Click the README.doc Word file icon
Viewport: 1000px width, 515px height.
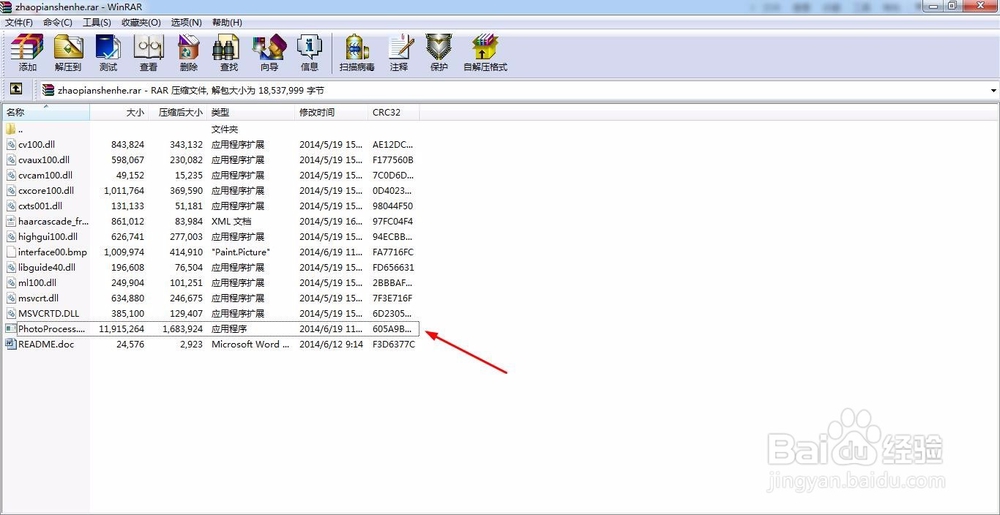pos(10,344)
